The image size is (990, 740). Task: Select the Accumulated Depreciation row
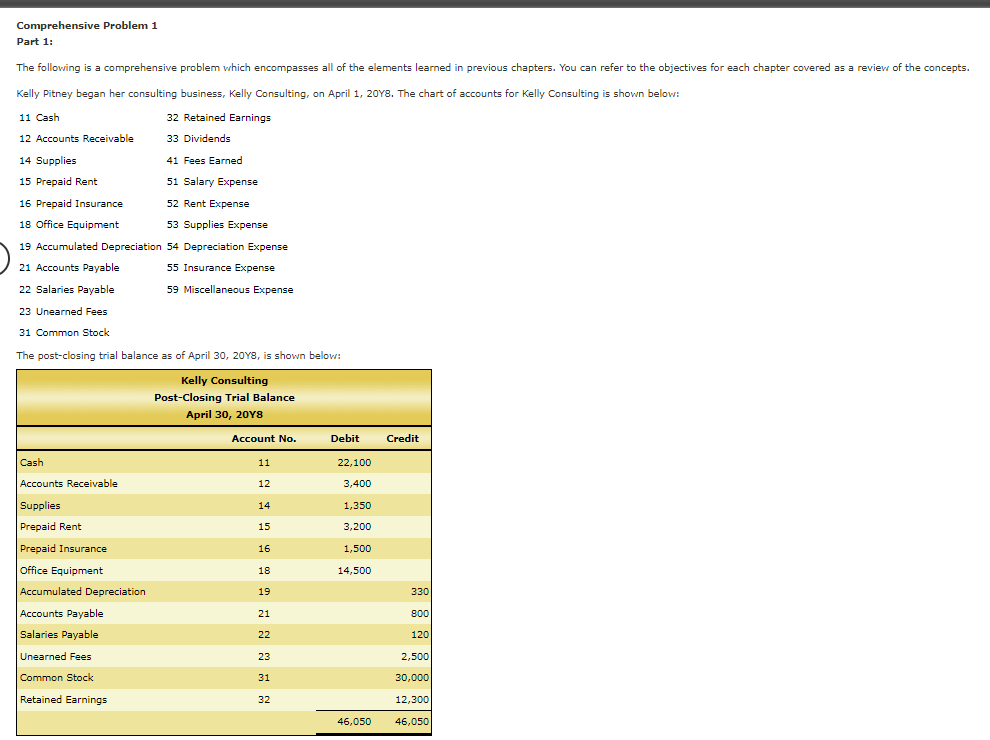120,591
